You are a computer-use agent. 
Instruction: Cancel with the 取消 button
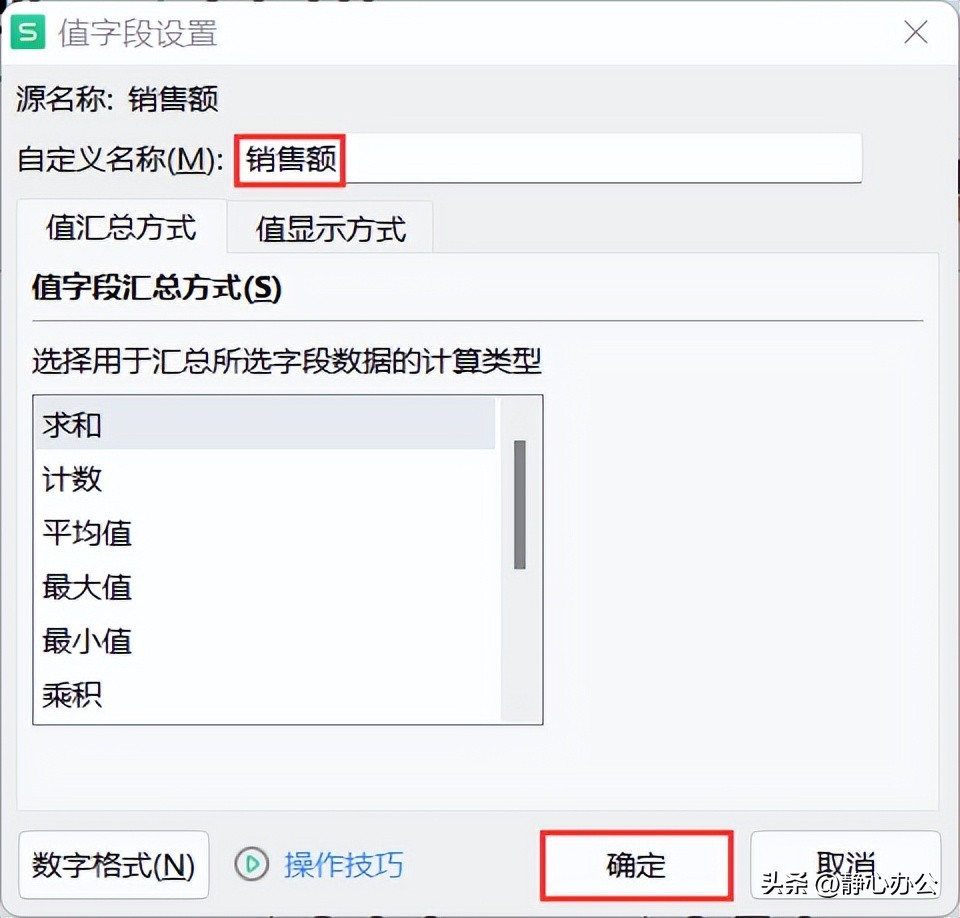(846, 865)
